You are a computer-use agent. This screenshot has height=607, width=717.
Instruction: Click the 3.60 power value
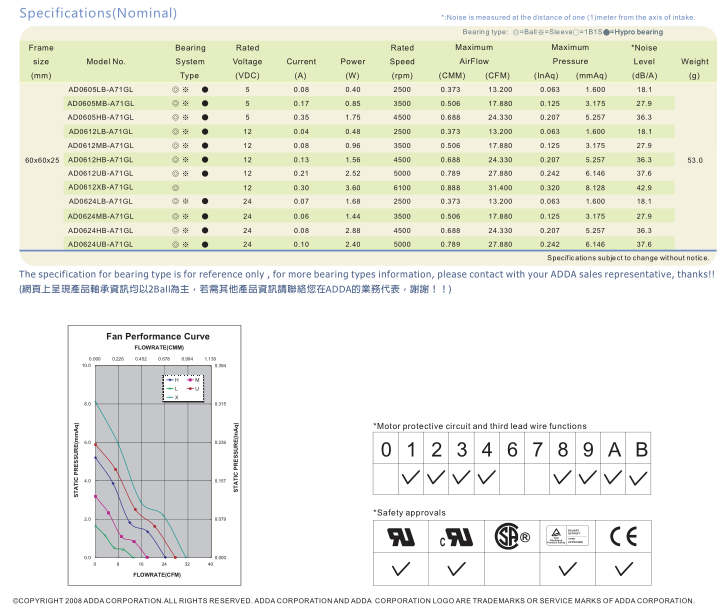pos(353,188)
